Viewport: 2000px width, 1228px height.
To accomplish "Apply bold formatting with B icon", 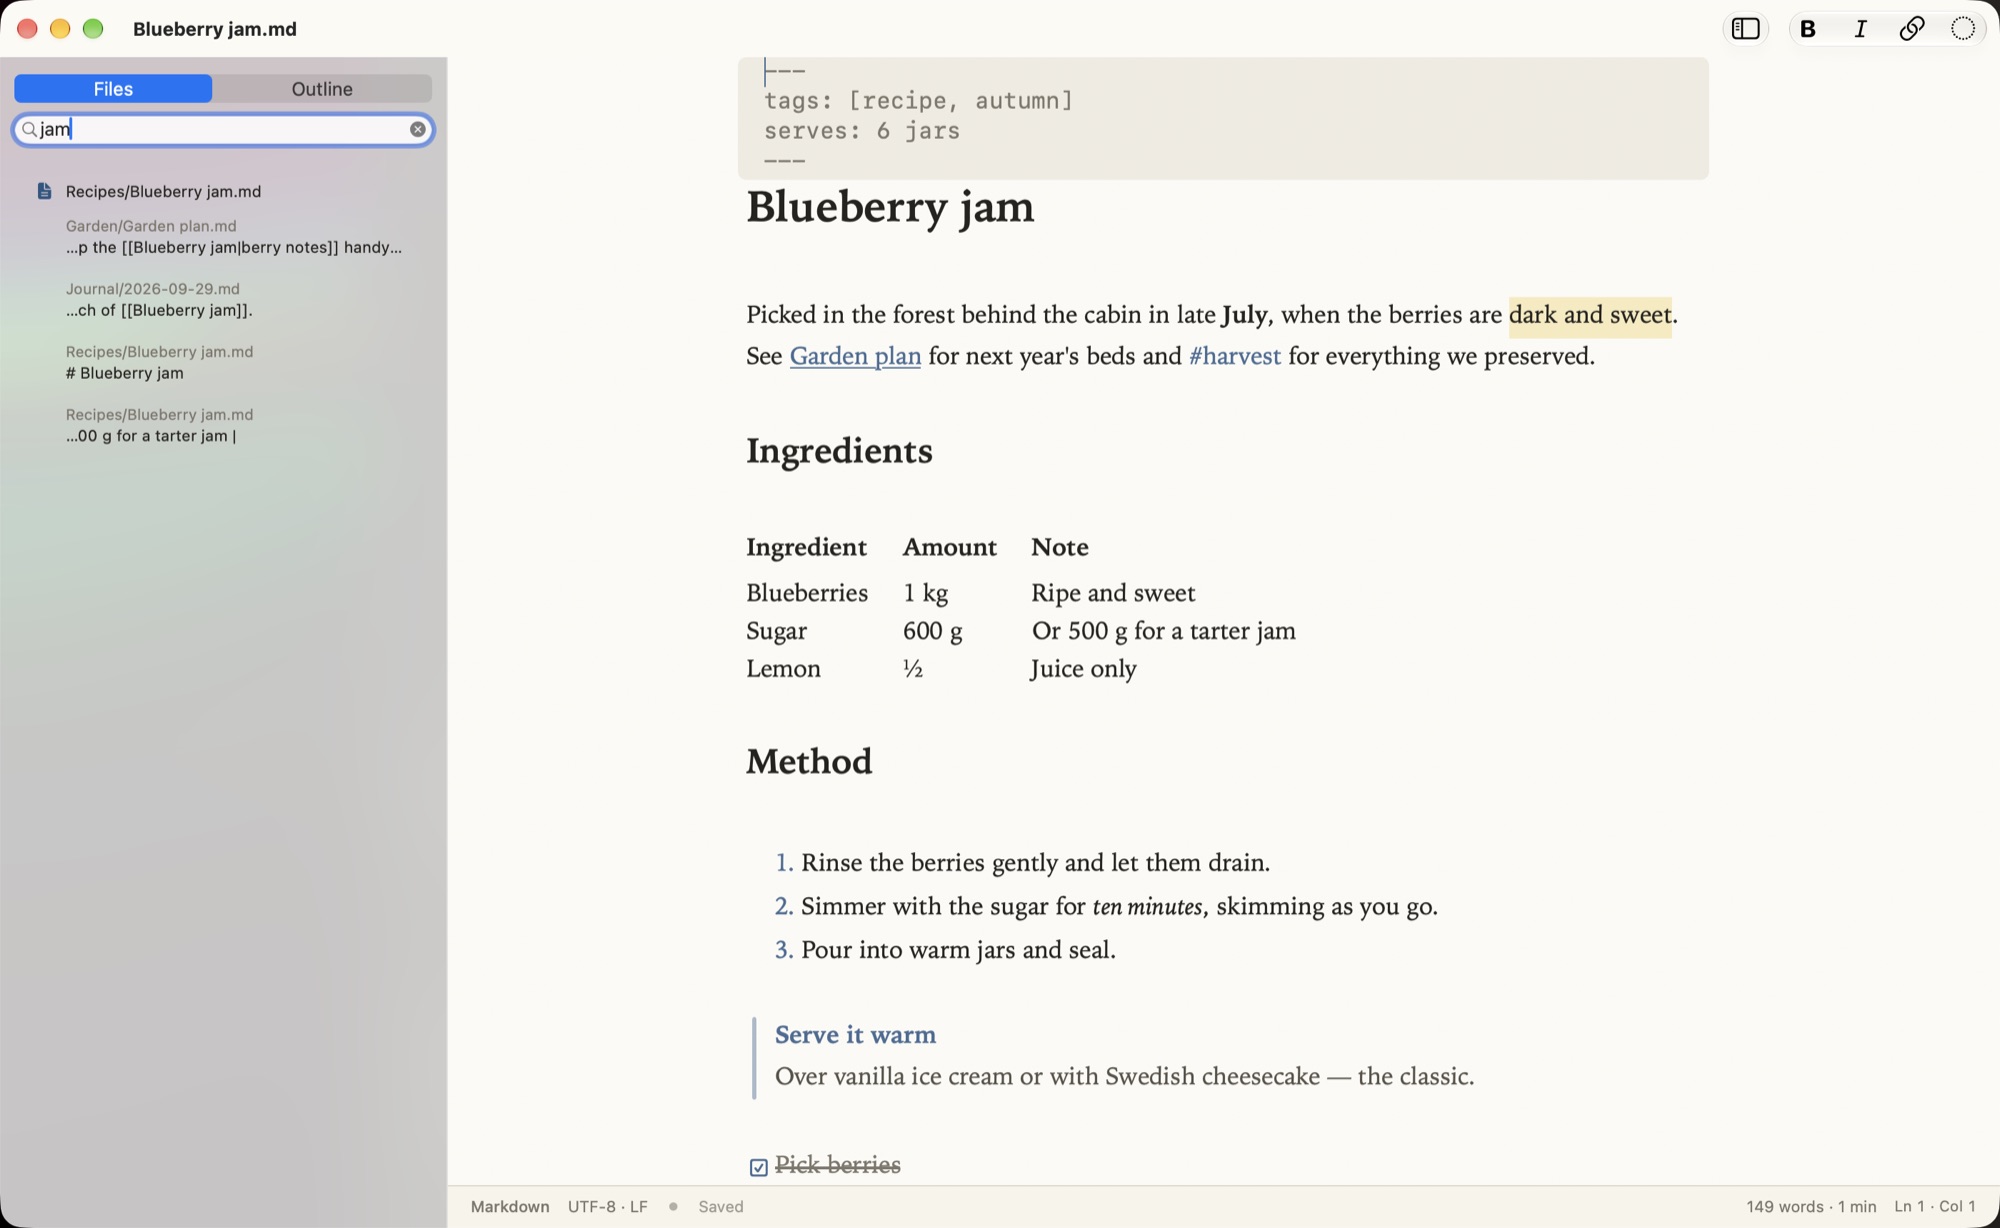I will [x=1808, y=29].
